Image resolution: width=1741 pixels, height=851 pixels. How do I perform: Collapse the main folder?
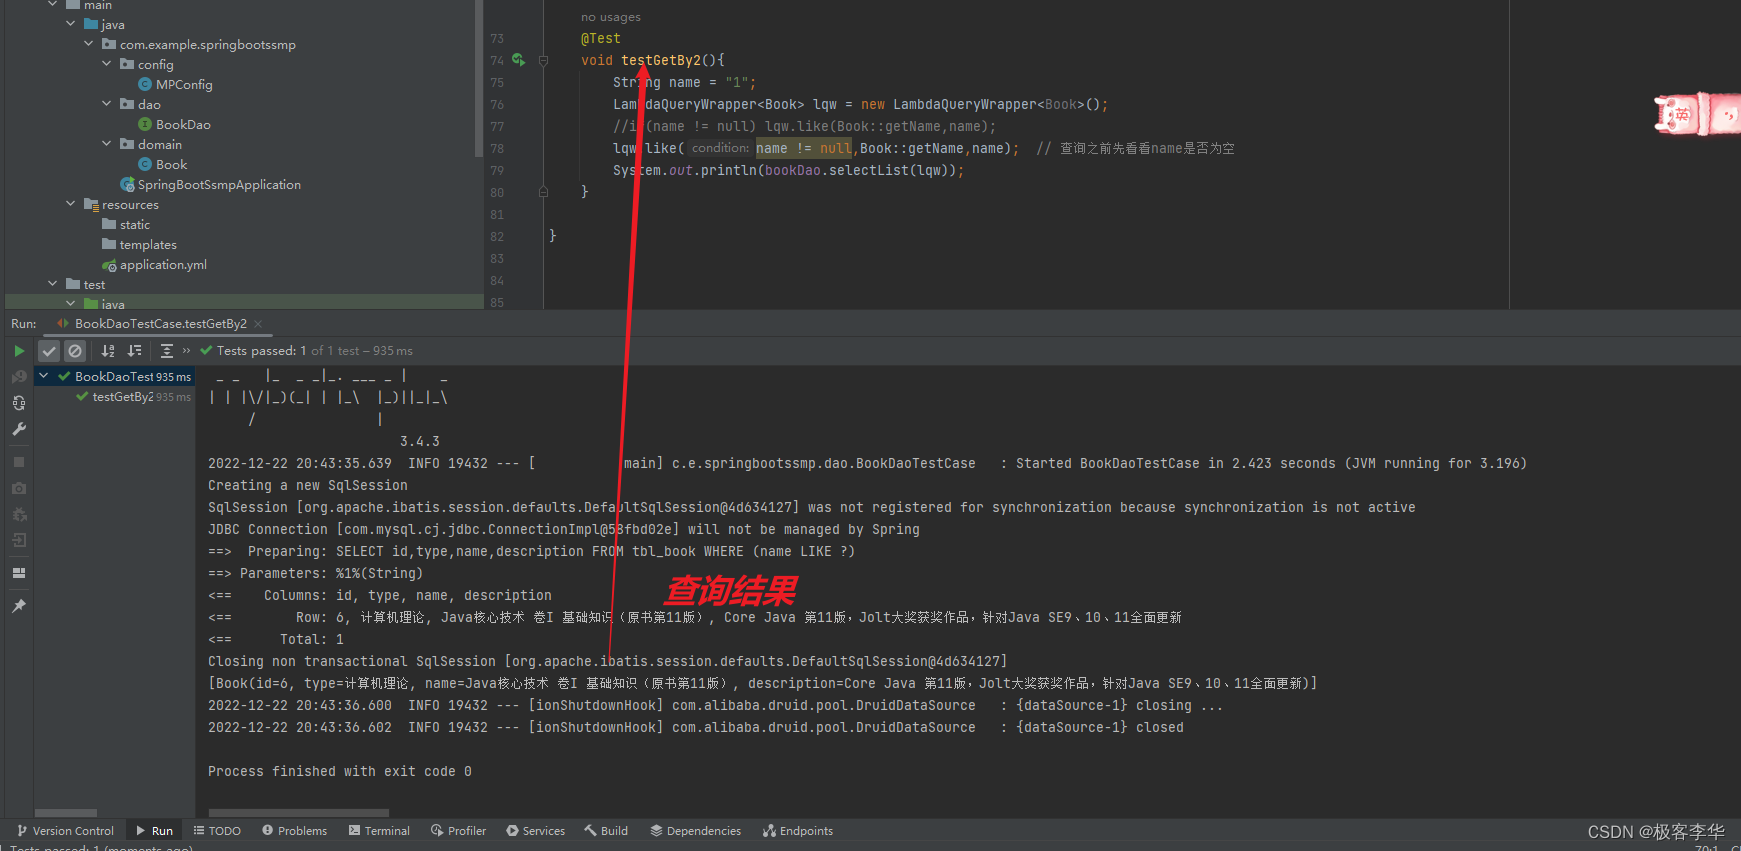point(52,5)
